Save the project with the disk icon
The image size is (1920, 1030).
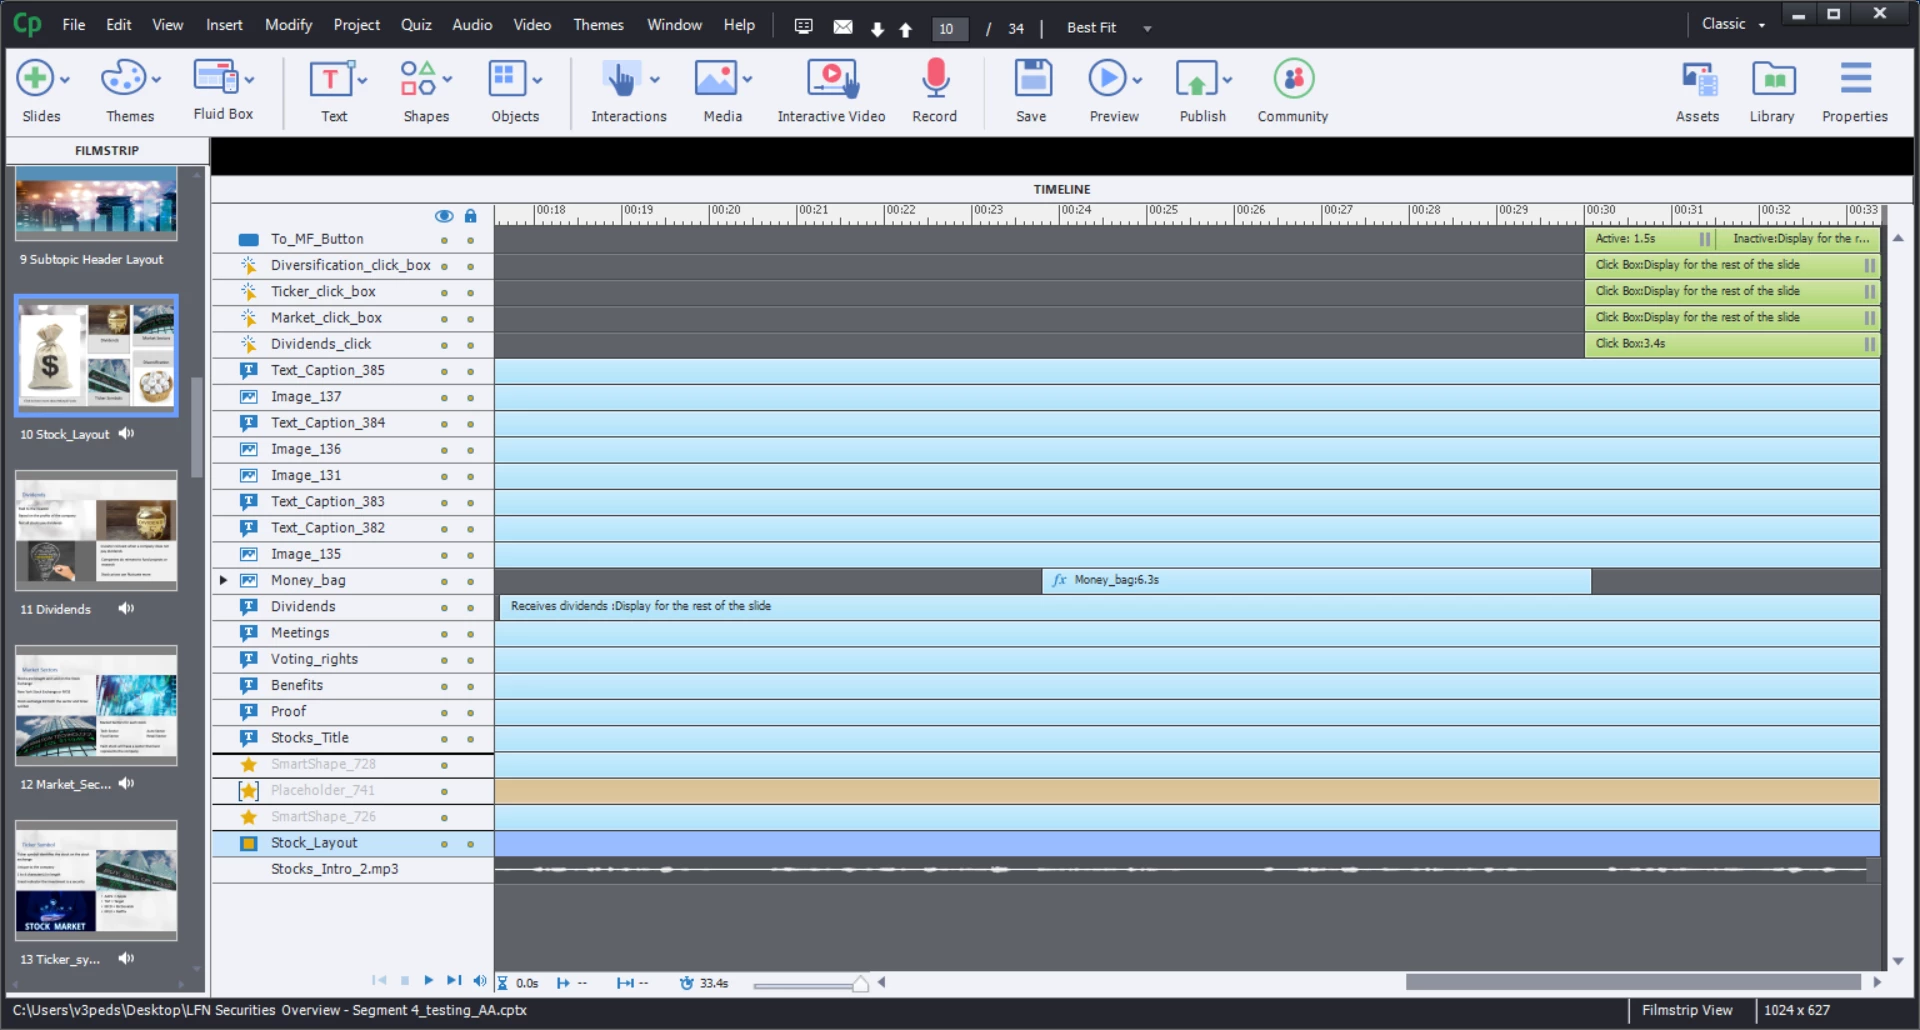pos(1032,78)
